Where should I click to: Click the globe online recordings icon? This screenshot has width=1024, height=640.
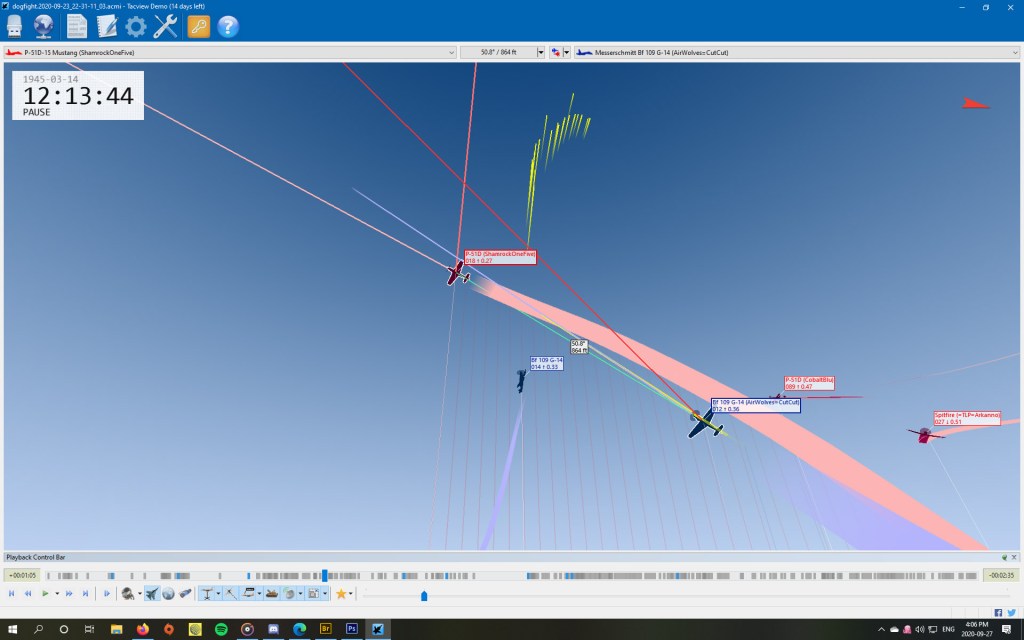[x=45, y=27]
